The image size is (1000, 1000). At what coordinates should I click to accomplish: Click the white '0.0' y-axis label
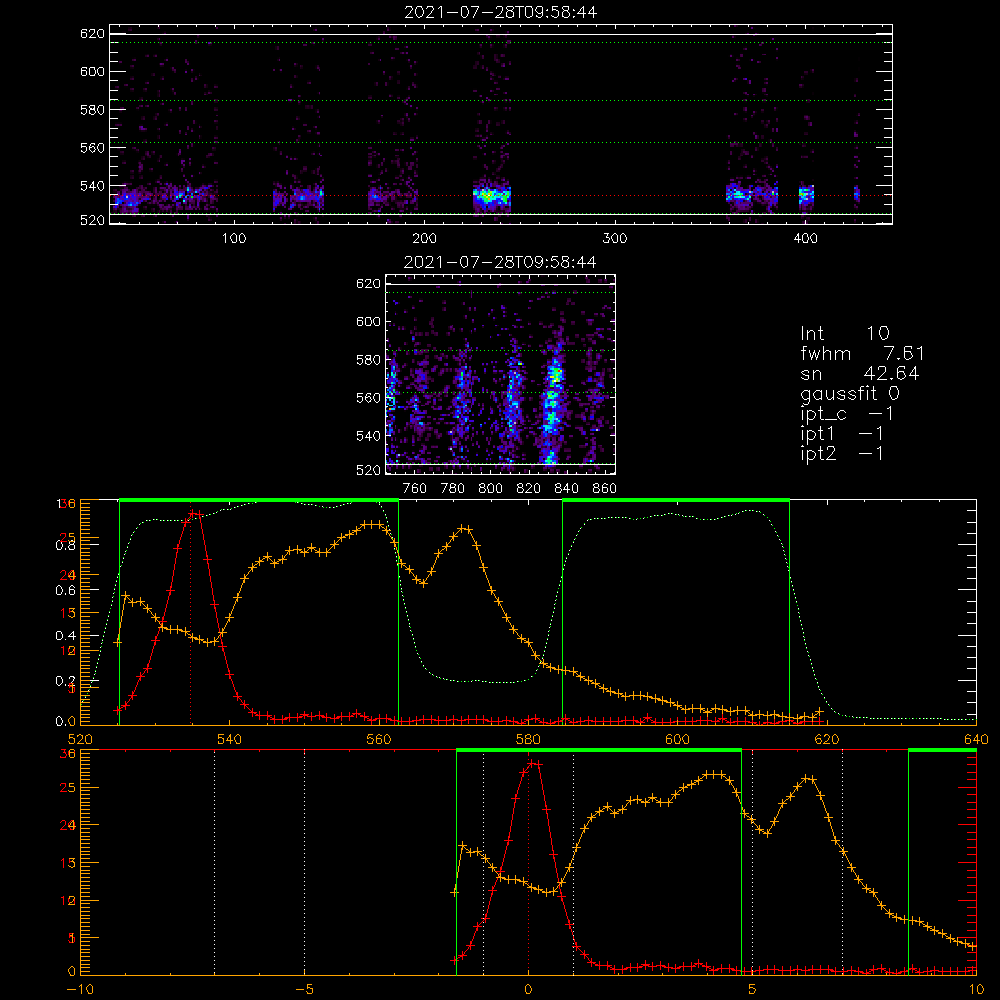pyautogui.click(x=67, y=721)
